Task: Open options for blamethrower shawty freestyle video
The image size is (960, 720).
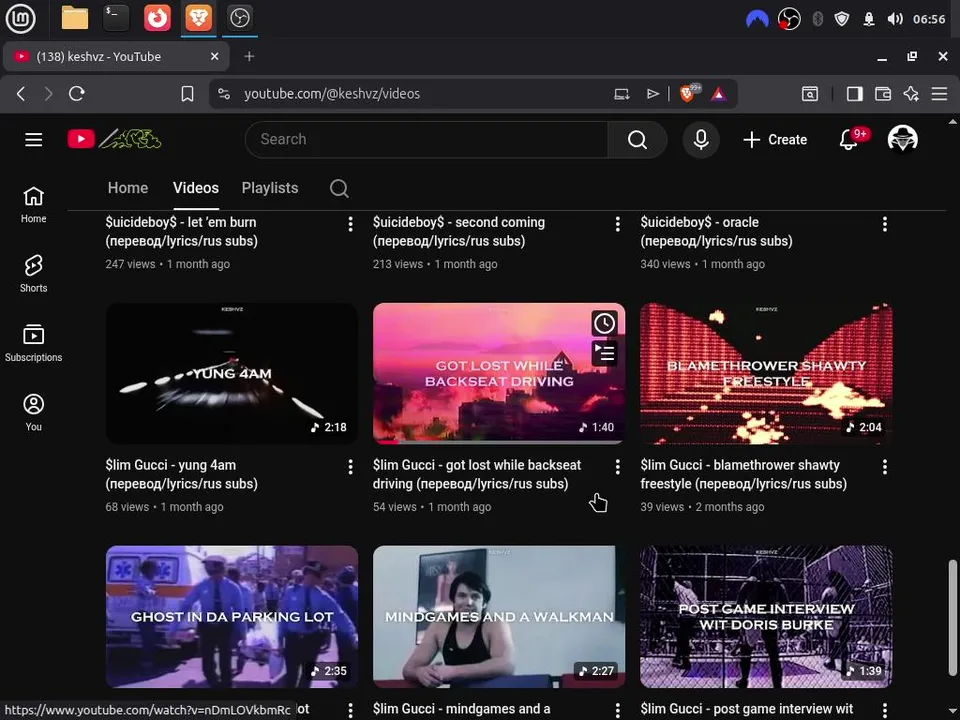Action: 885,467
